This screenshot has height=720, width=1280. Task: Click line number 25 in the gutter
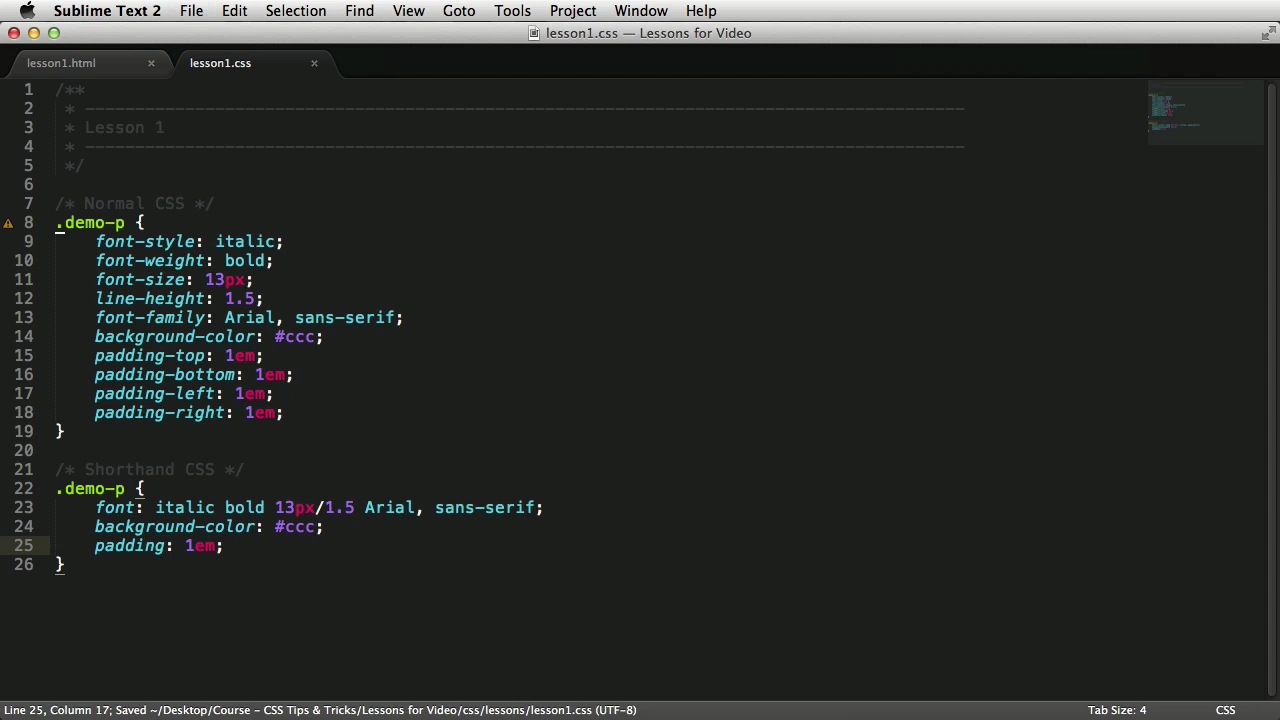(24, 546)
